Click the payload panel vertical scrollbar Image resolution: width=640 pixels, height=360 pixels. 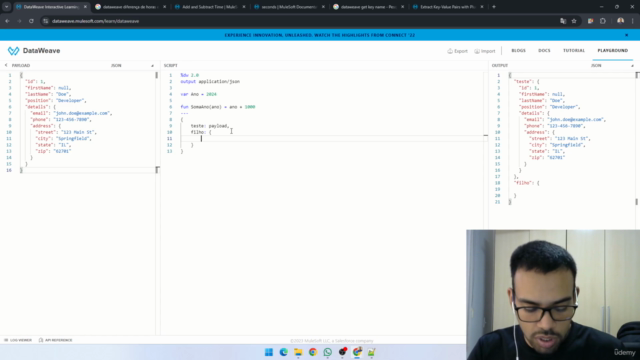click(157, 122)
